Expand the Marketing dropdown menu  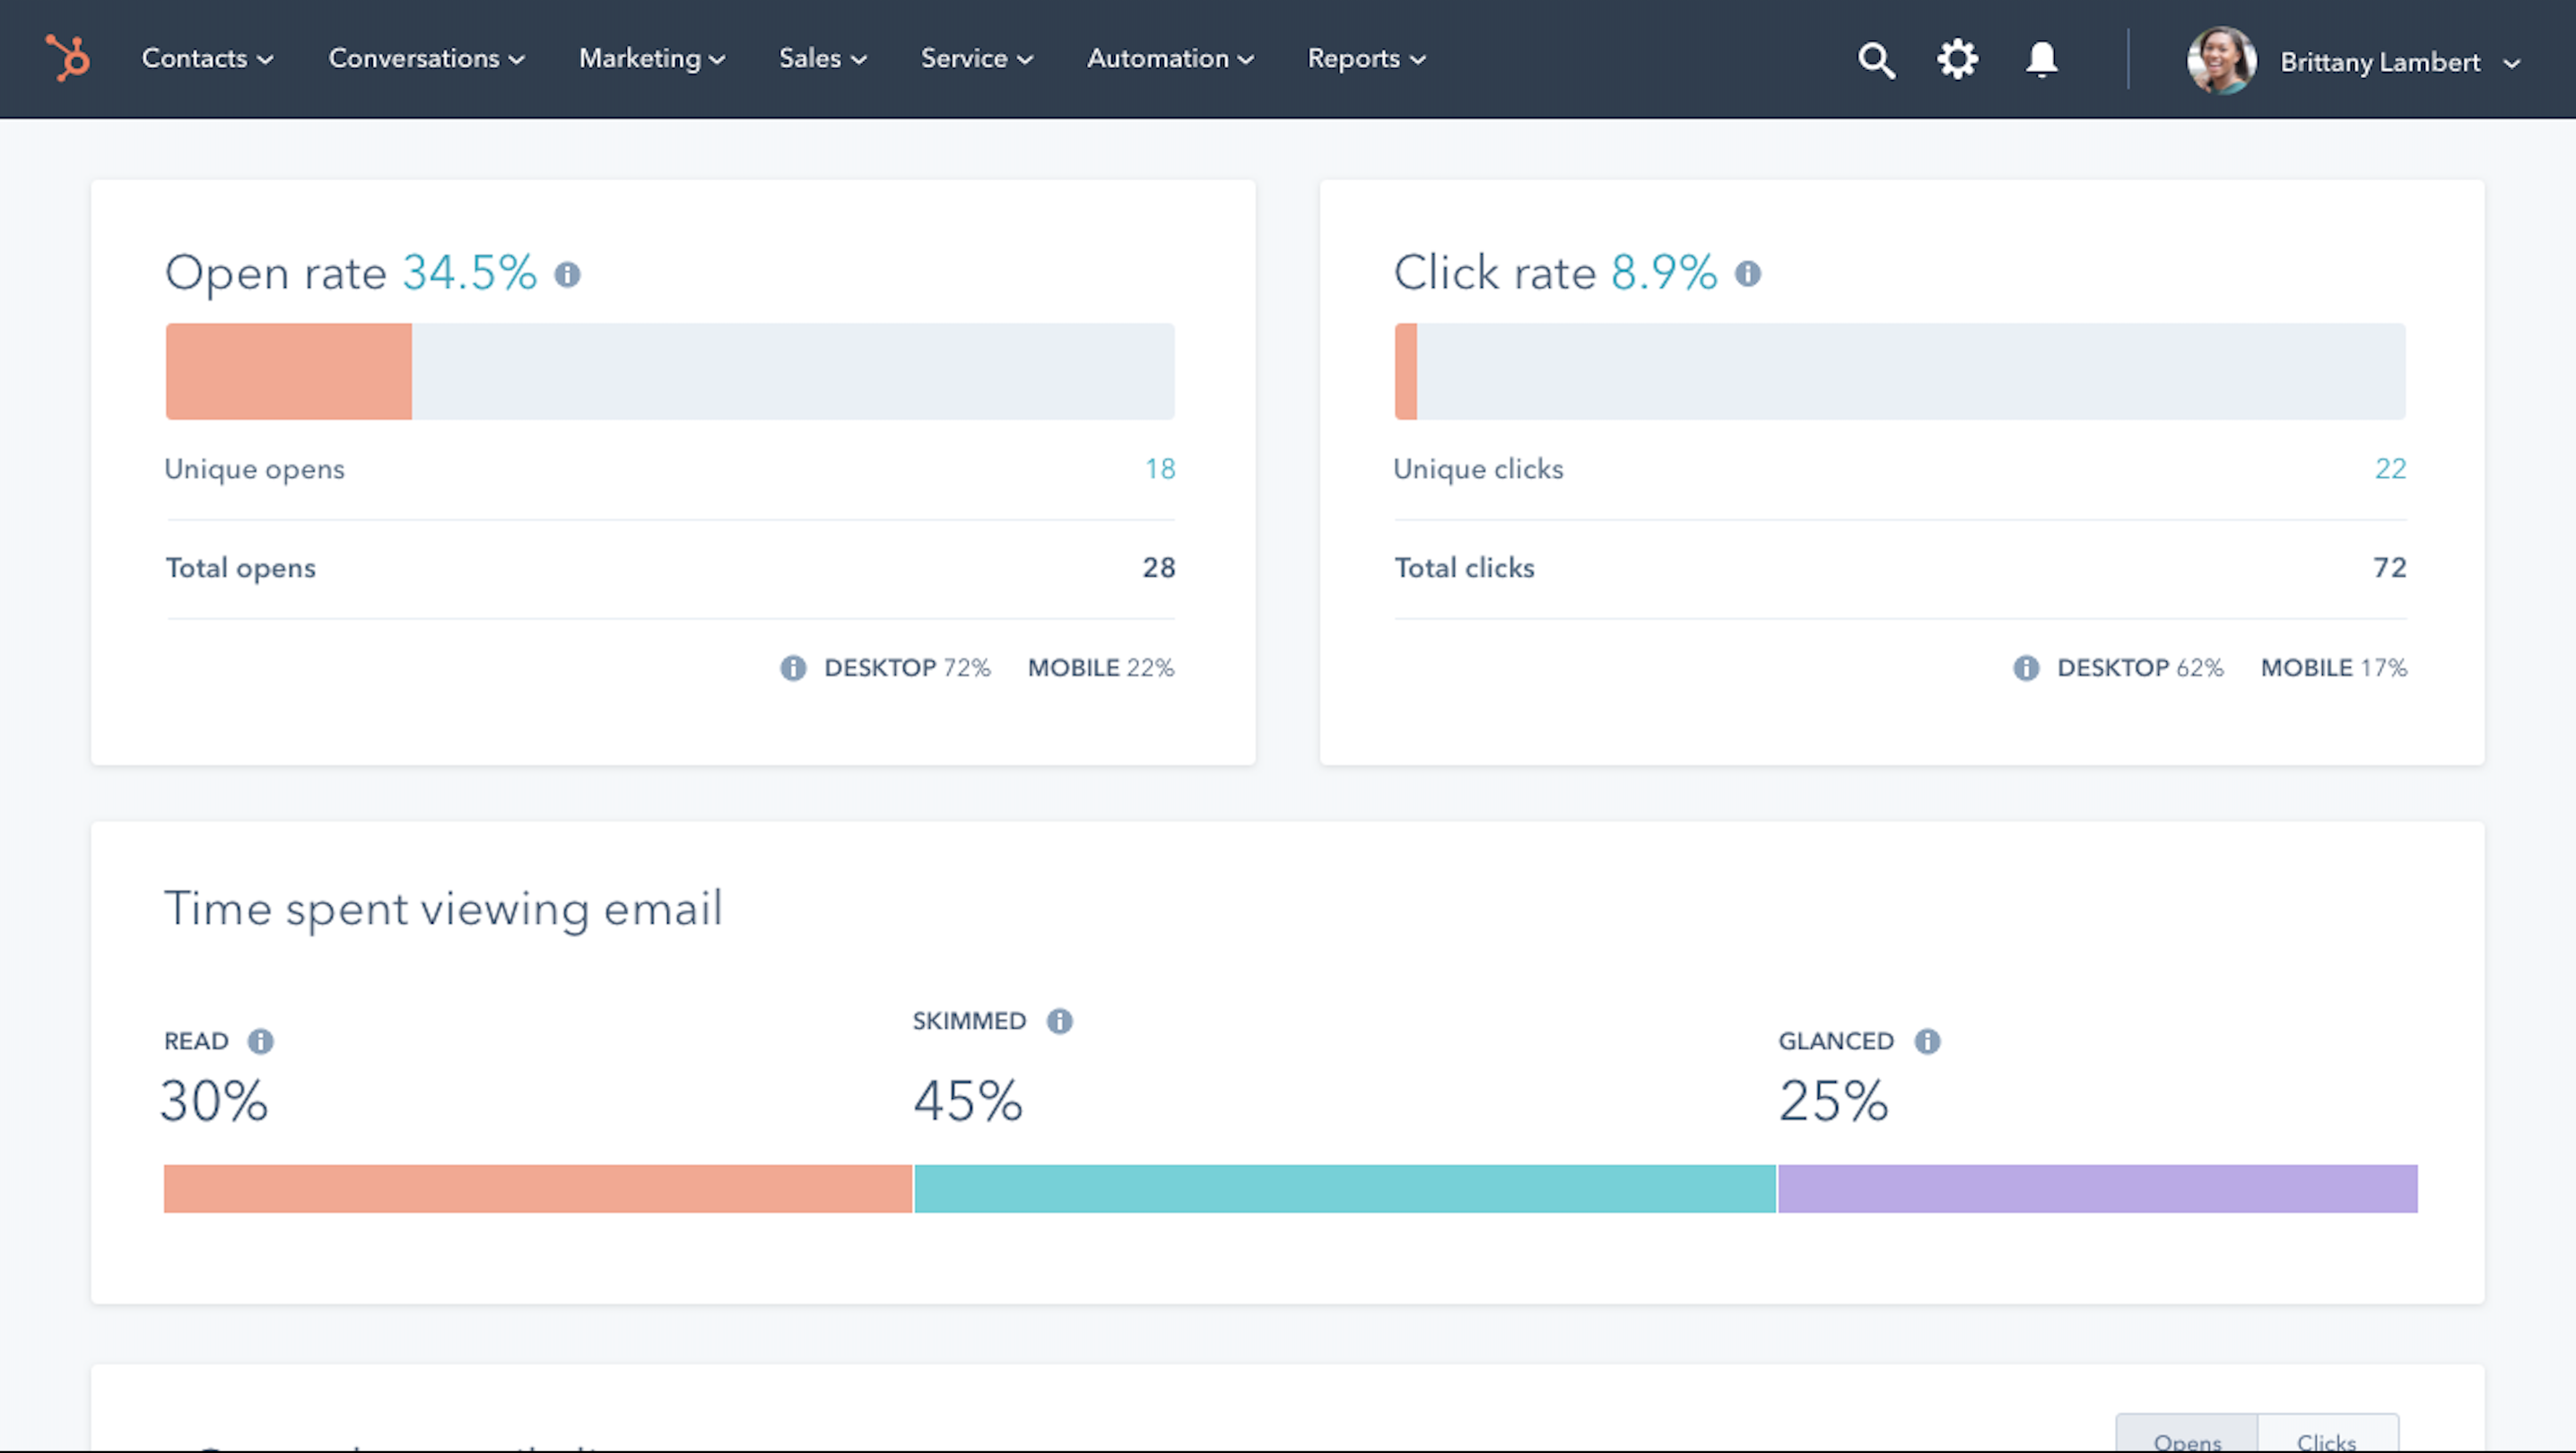649,58
